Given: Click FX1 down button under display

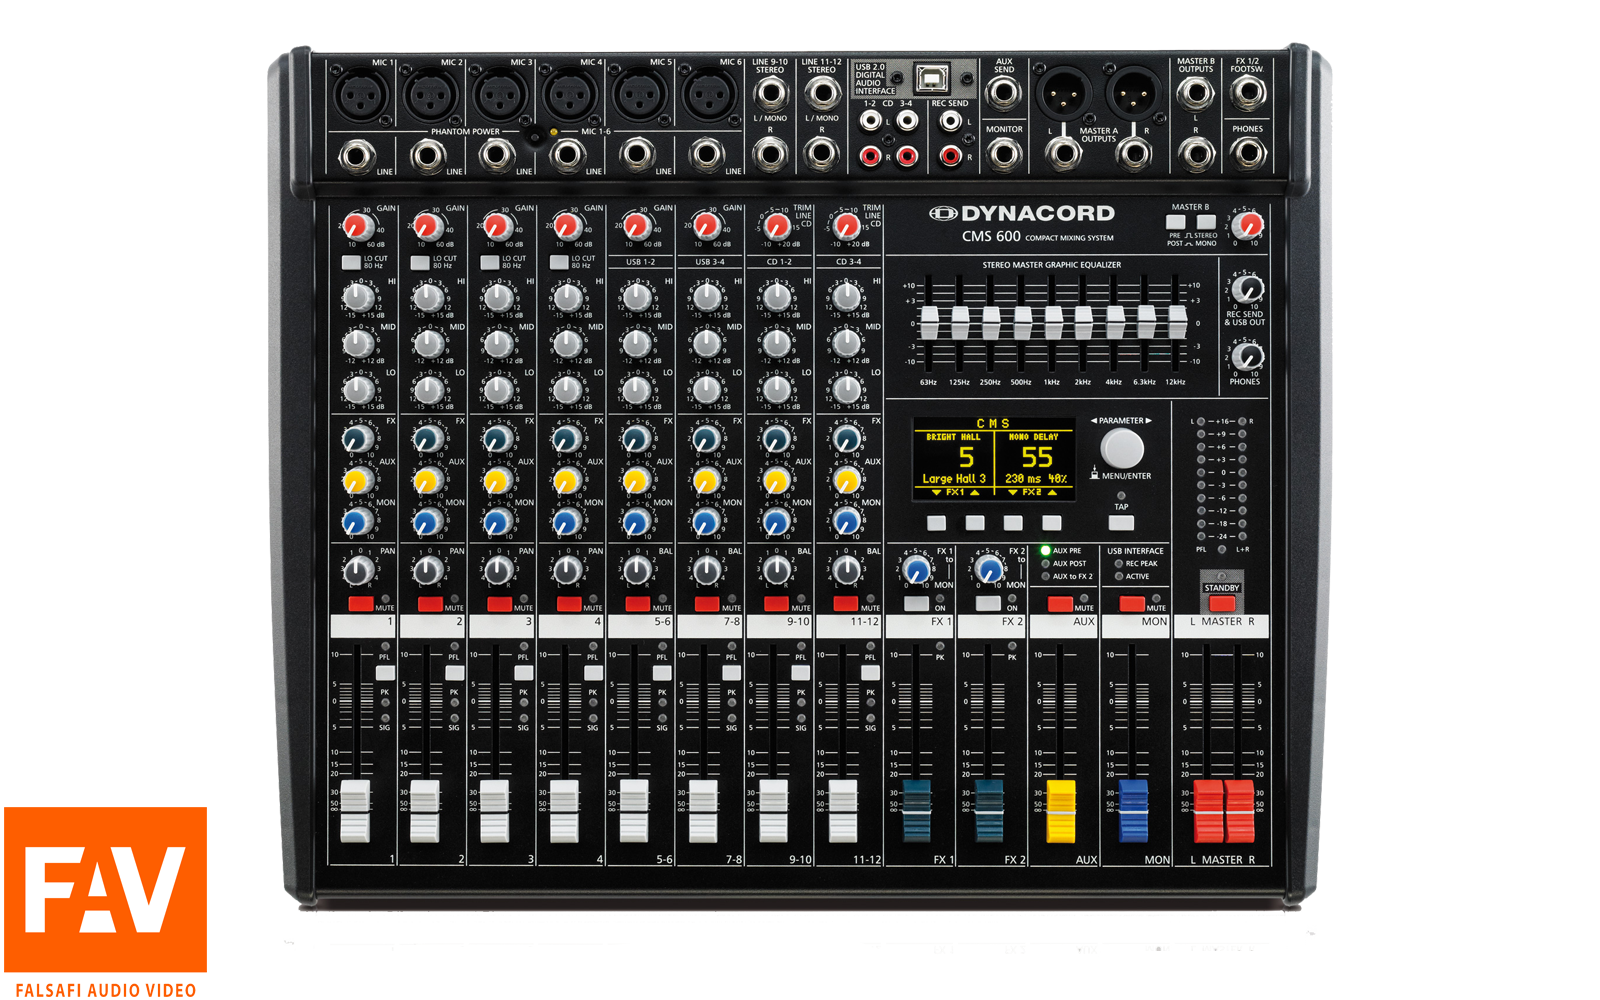Looking at the screenshot, I should (936, 523).
